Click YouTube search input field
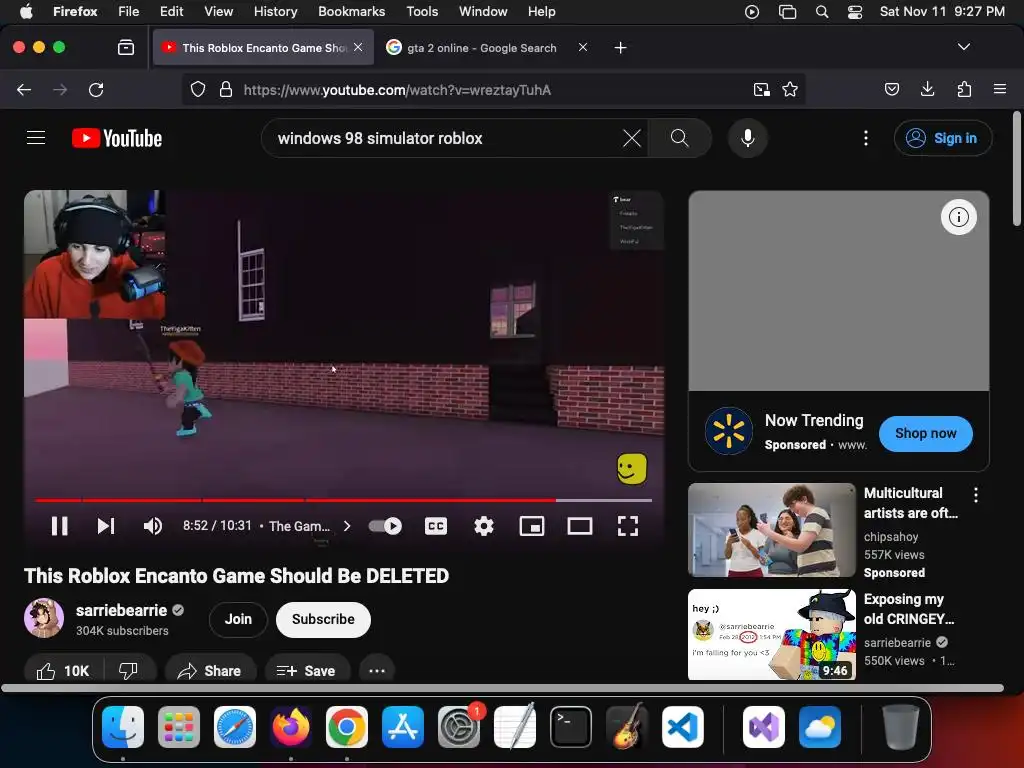Screen dimensions: 1024x768 444,138
